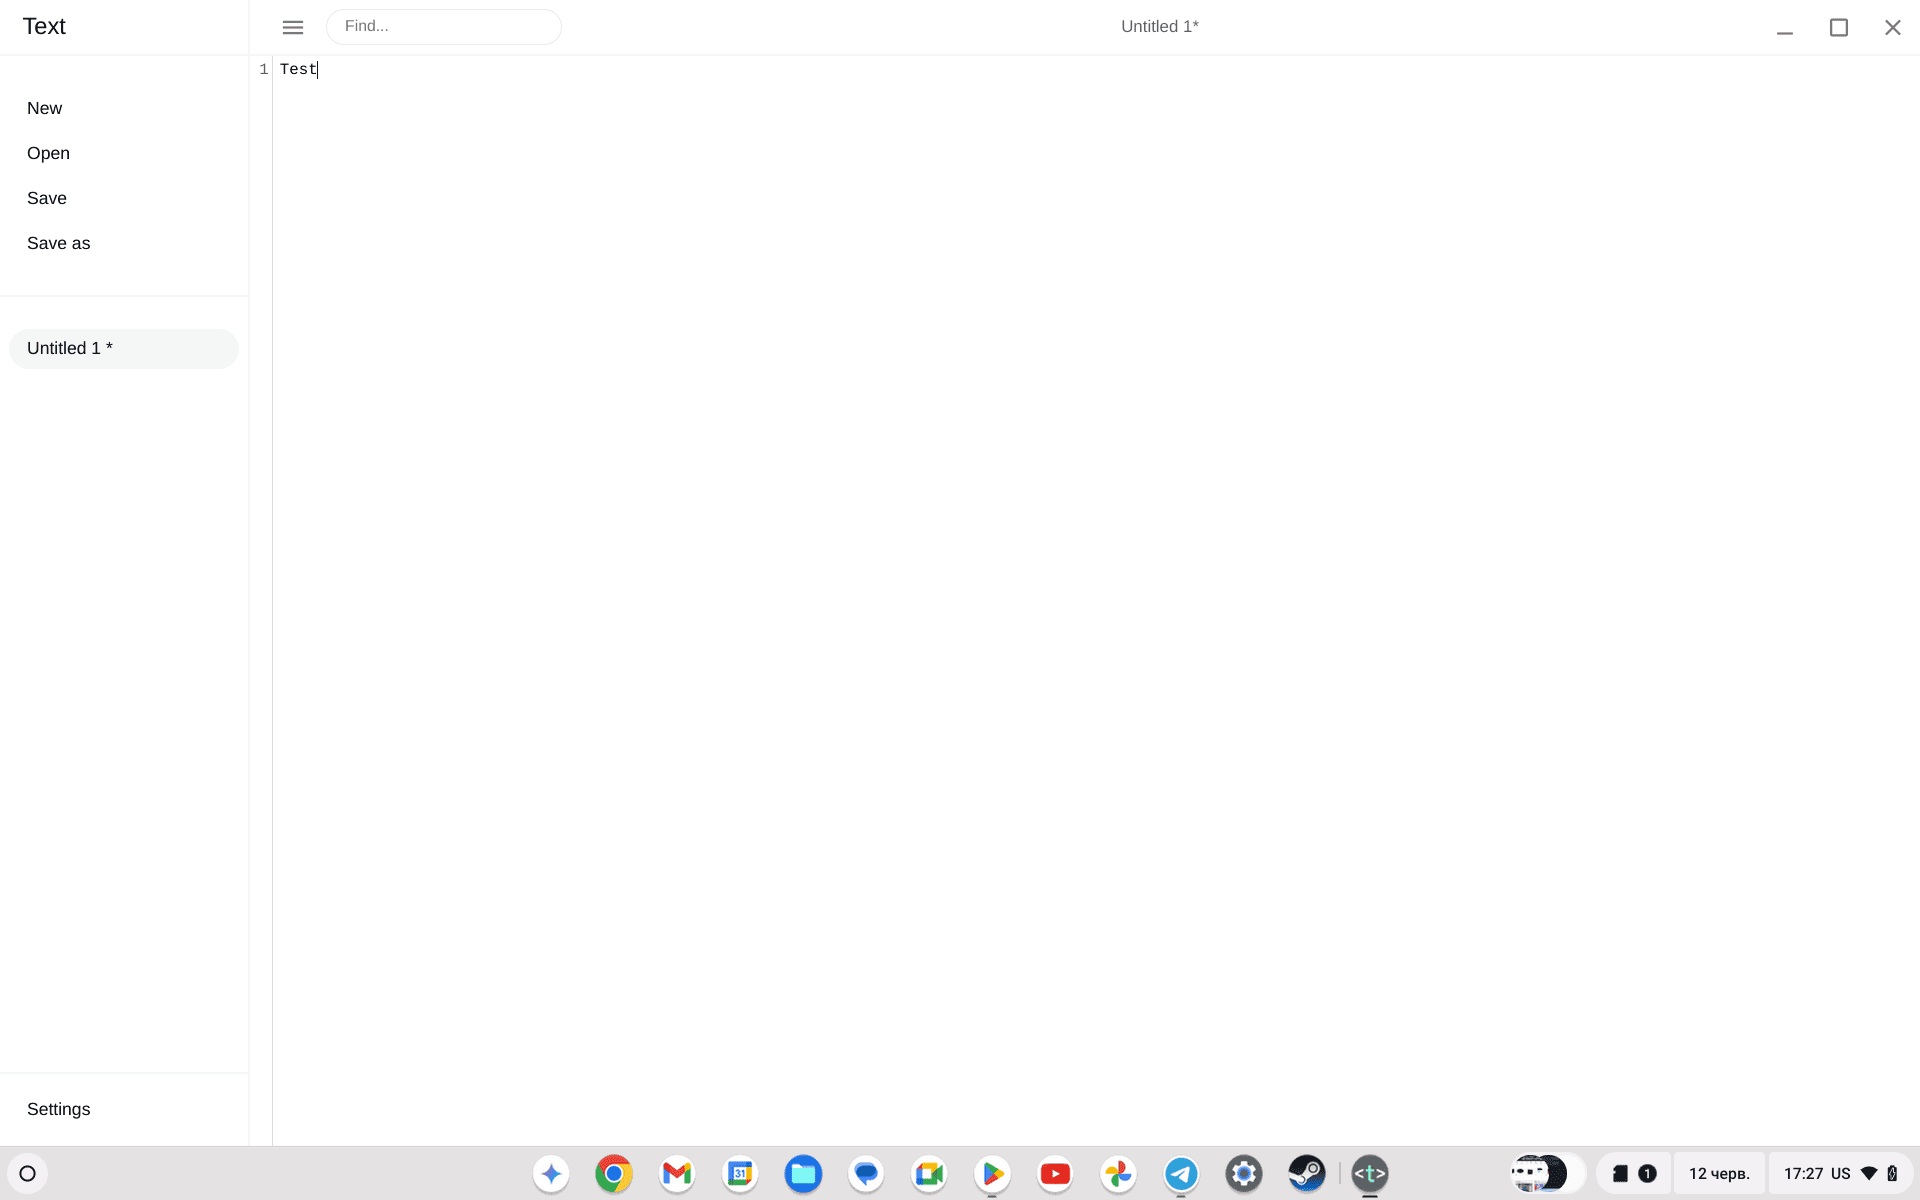
Task: Click Open file option
Action: click(48, 152)
